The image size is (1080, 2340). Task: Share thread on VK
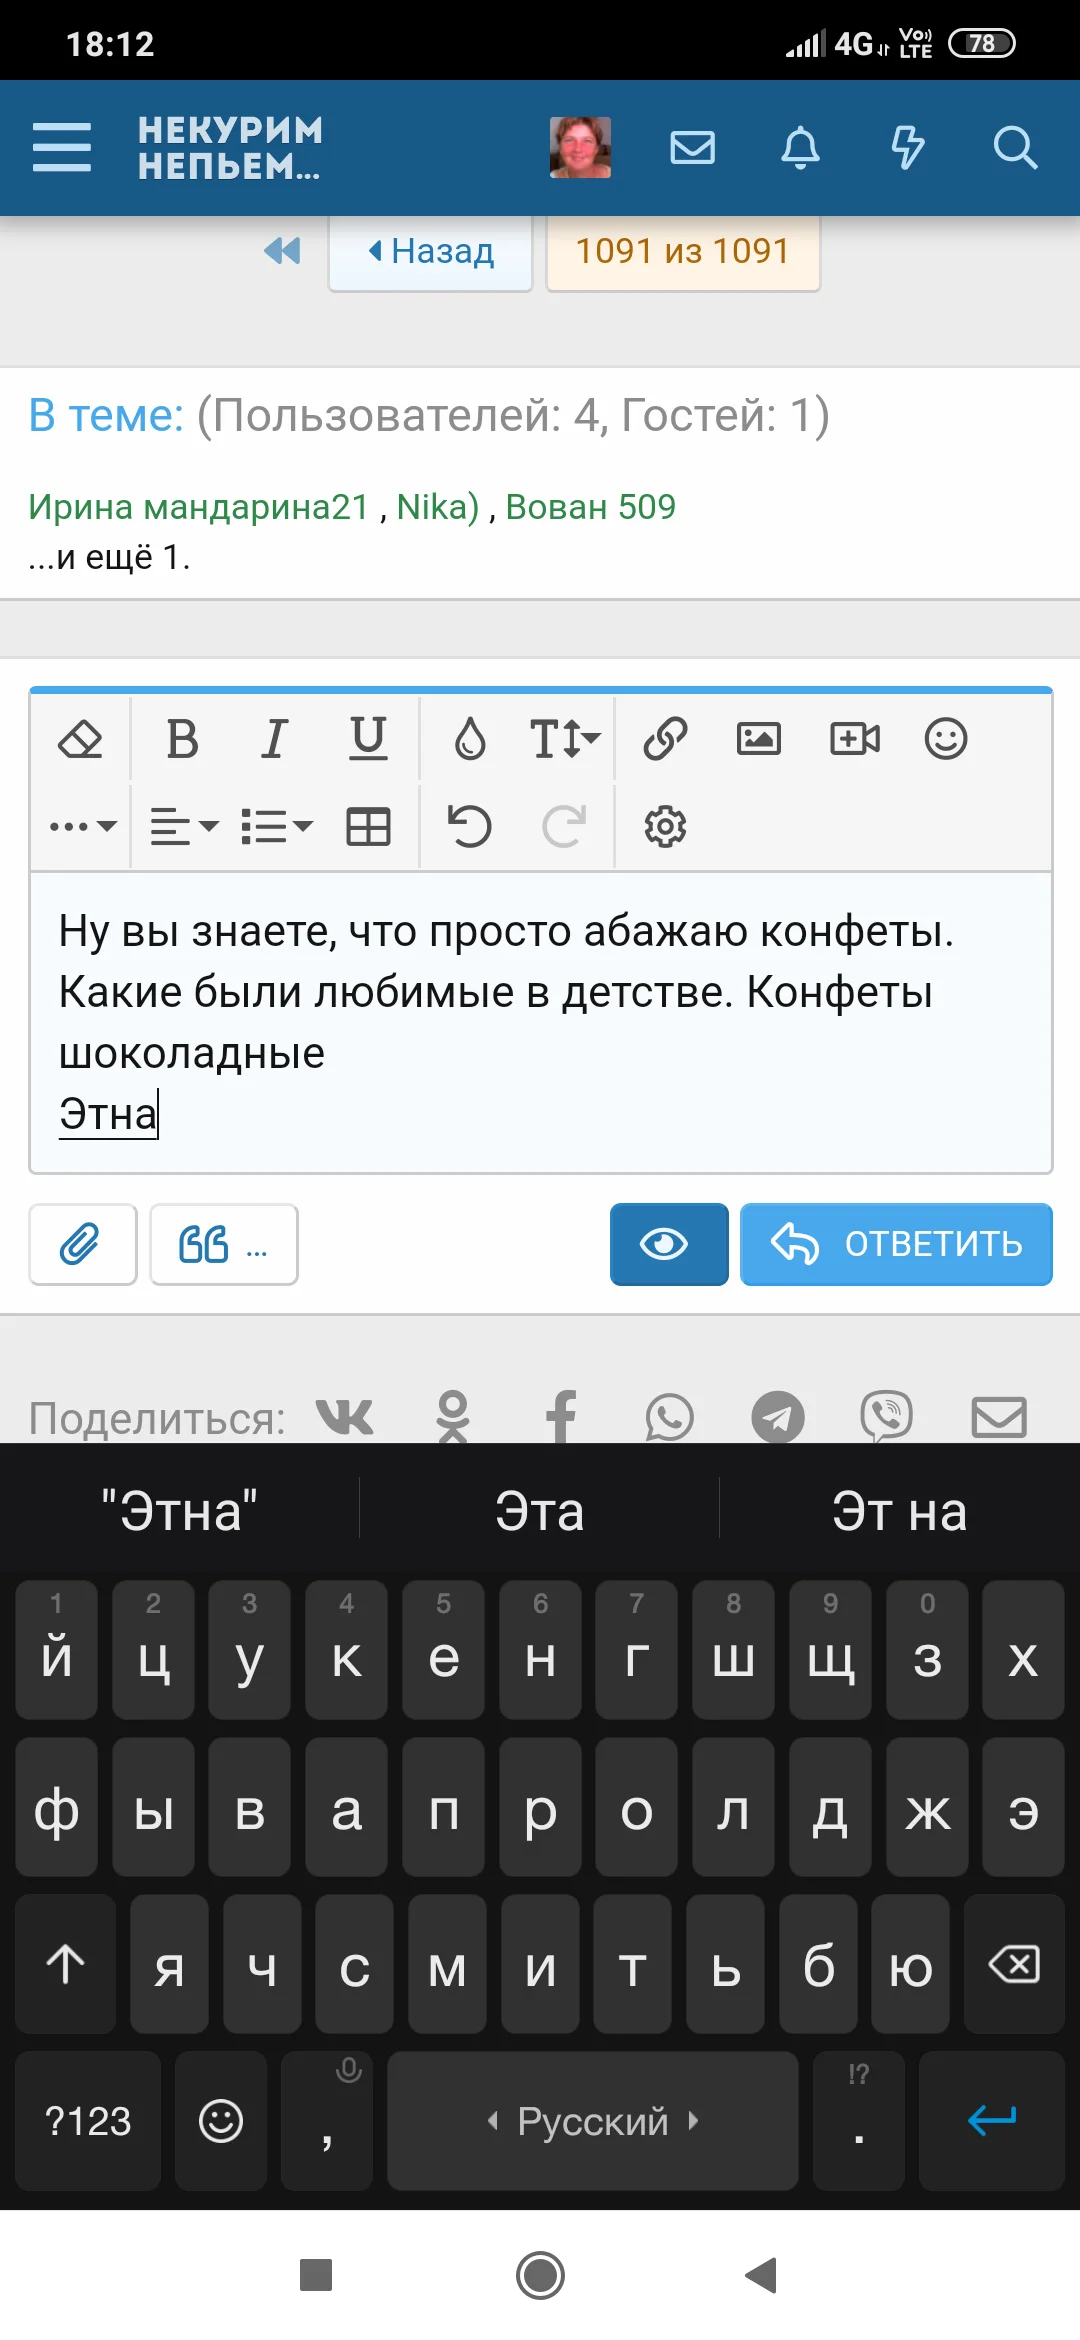[345, 1417]
